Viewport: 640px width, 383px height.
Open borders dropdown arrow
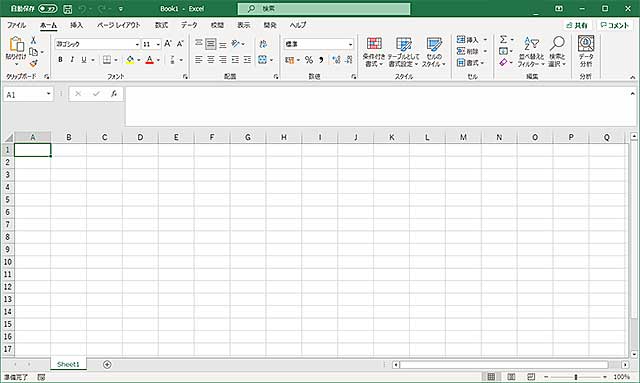pyautogui.click(x=116, y=60)
